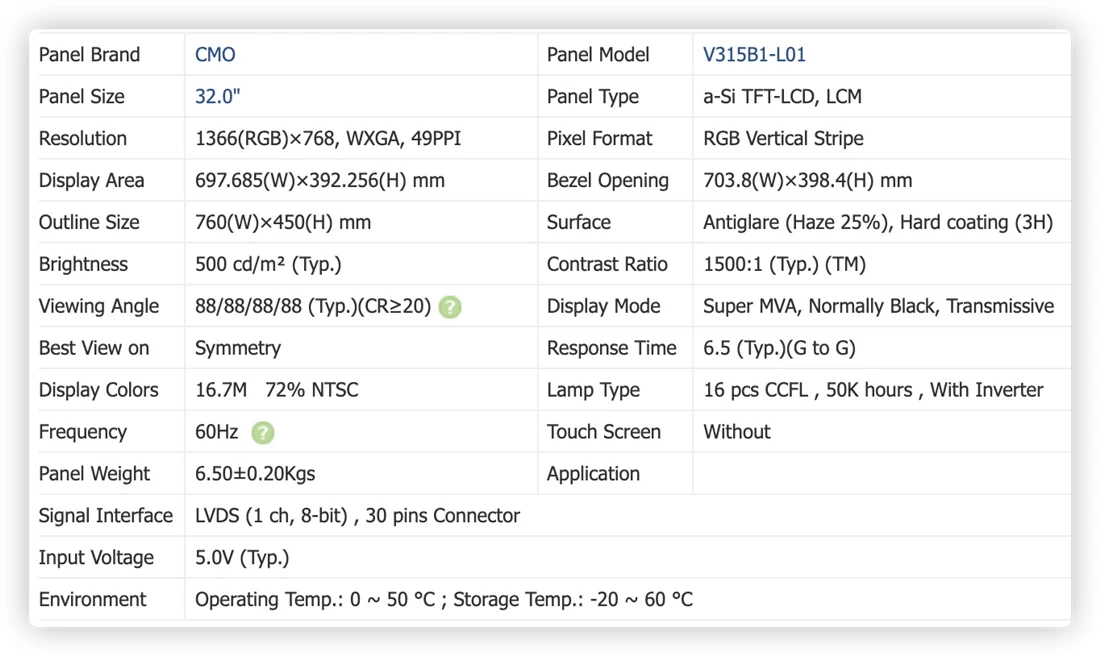1100x656 pixels.
Task: Click the 1500:1 (Typ.) (TM) value
Action: pos(784,265)
